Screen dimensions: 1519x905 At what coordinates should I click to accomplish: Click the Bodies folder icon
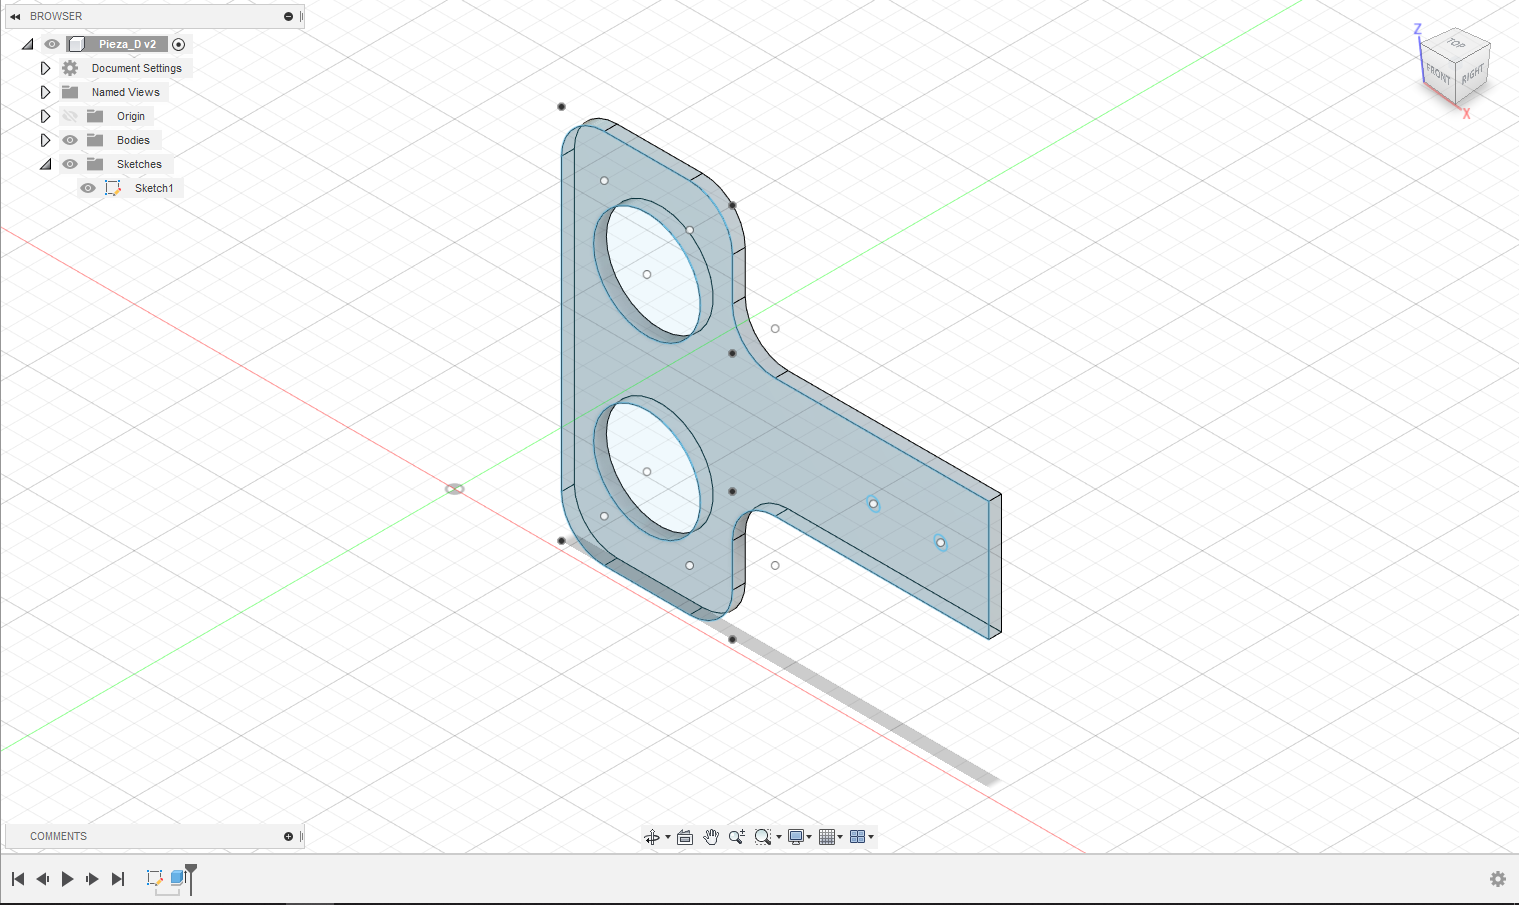(95, 140)
